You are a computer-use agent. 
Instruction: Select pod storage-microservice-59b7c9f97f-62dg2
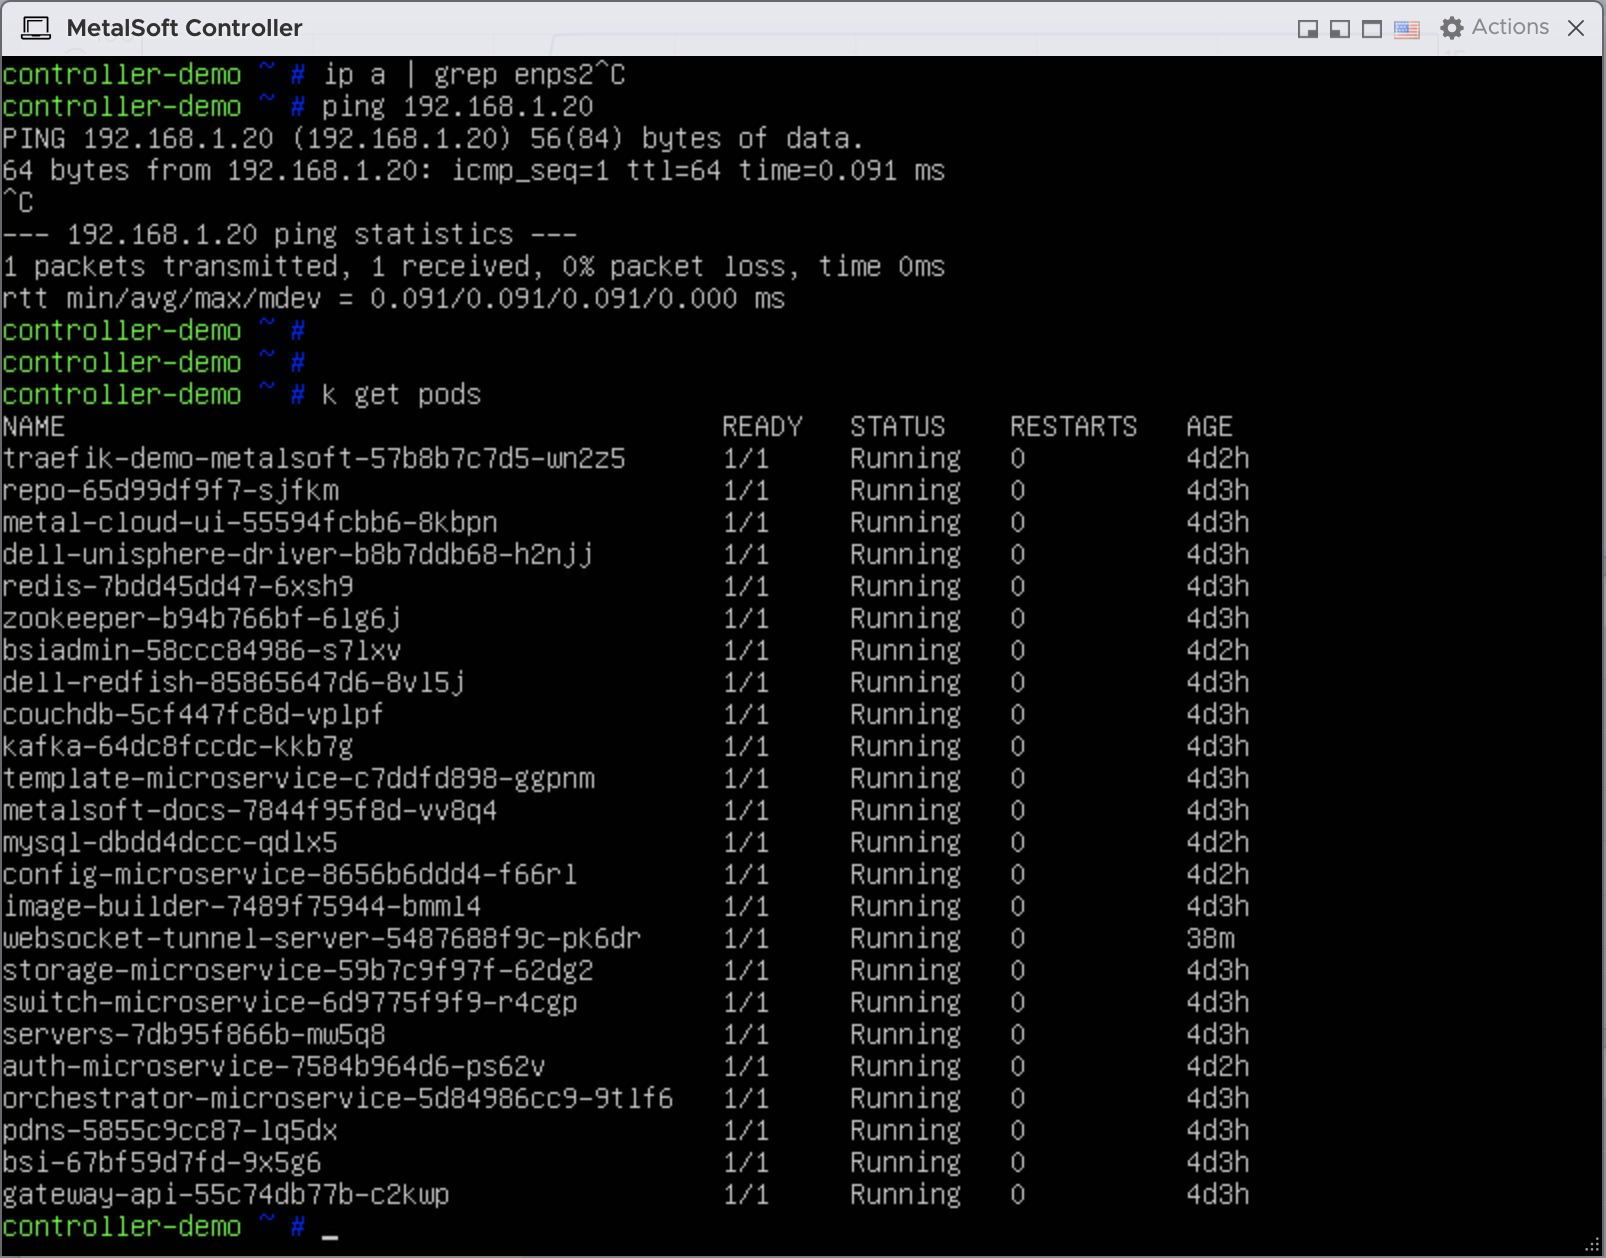click(298, 971)
